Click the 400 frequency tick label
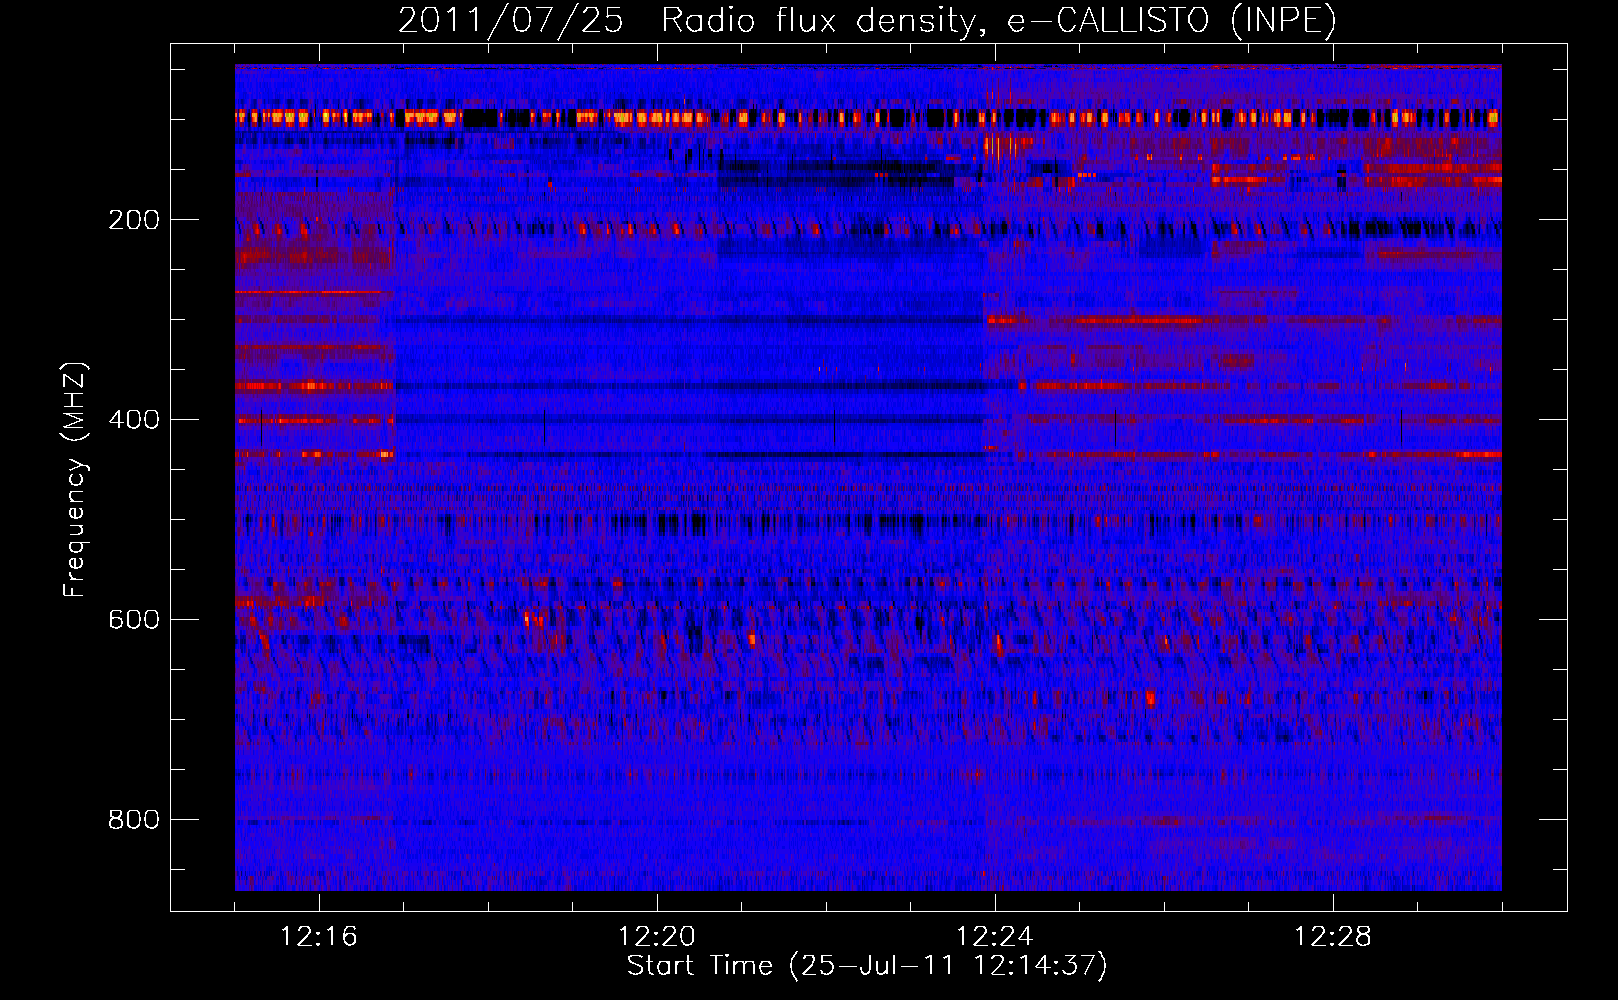Screen dimensions: 1618x1000 tap(133, 420)
